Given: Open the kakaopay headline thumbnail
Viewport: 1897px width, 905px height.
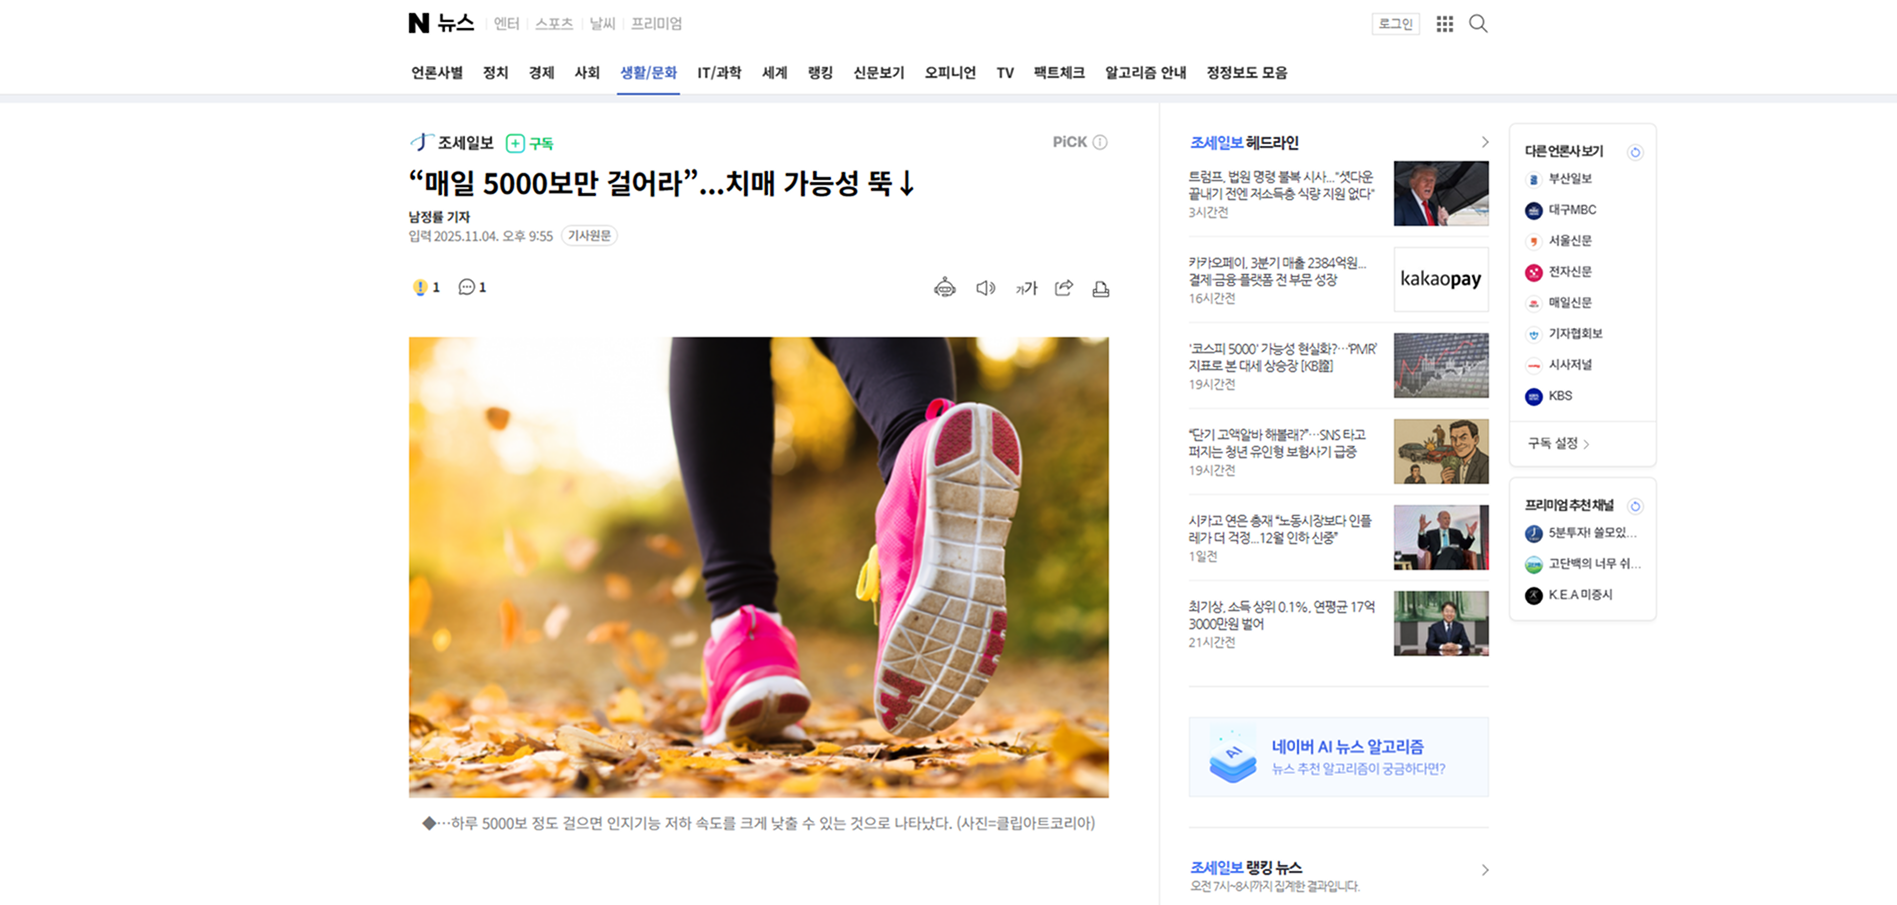Looking at the screenshot, I should [x=1440, y=279].
